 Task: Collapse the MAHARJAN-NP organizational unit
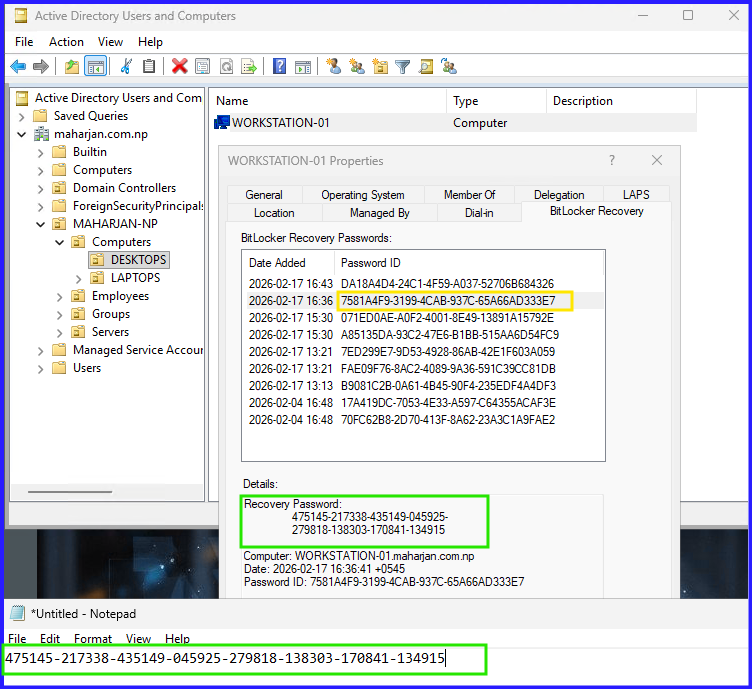(x=41, y=224)
